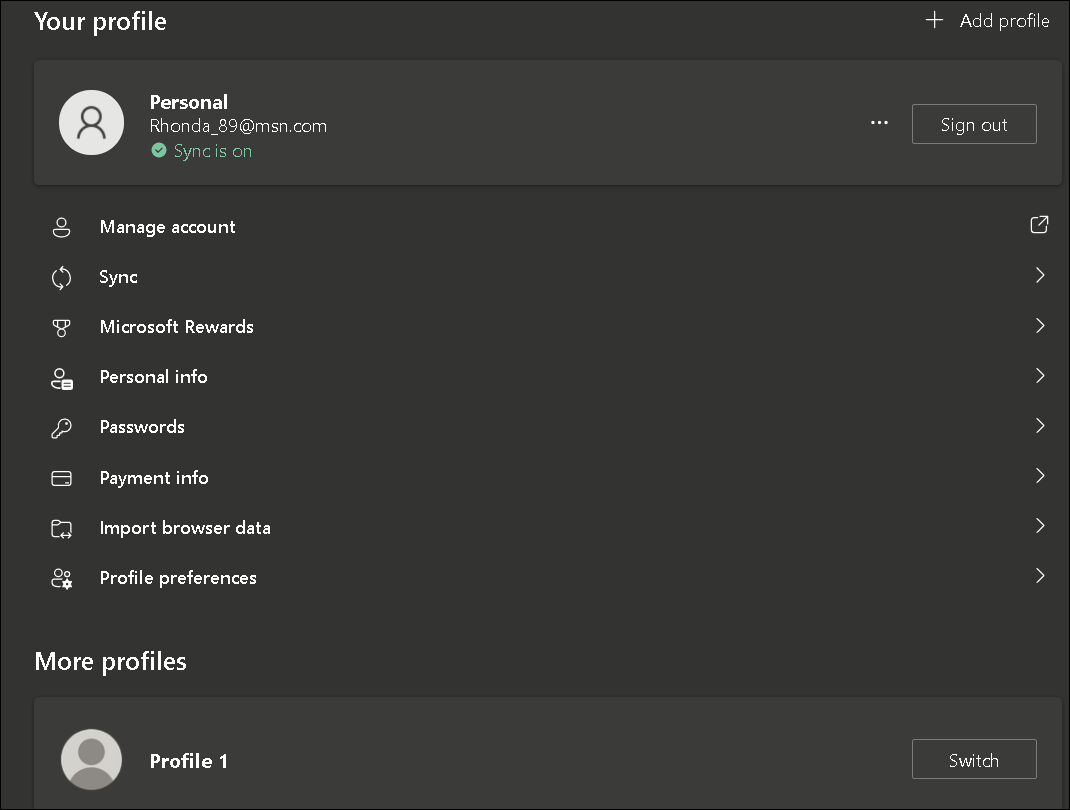Expand the Personal info chevron
This screenshot has height=810, width=1070.
click(x=1039, y=375)
